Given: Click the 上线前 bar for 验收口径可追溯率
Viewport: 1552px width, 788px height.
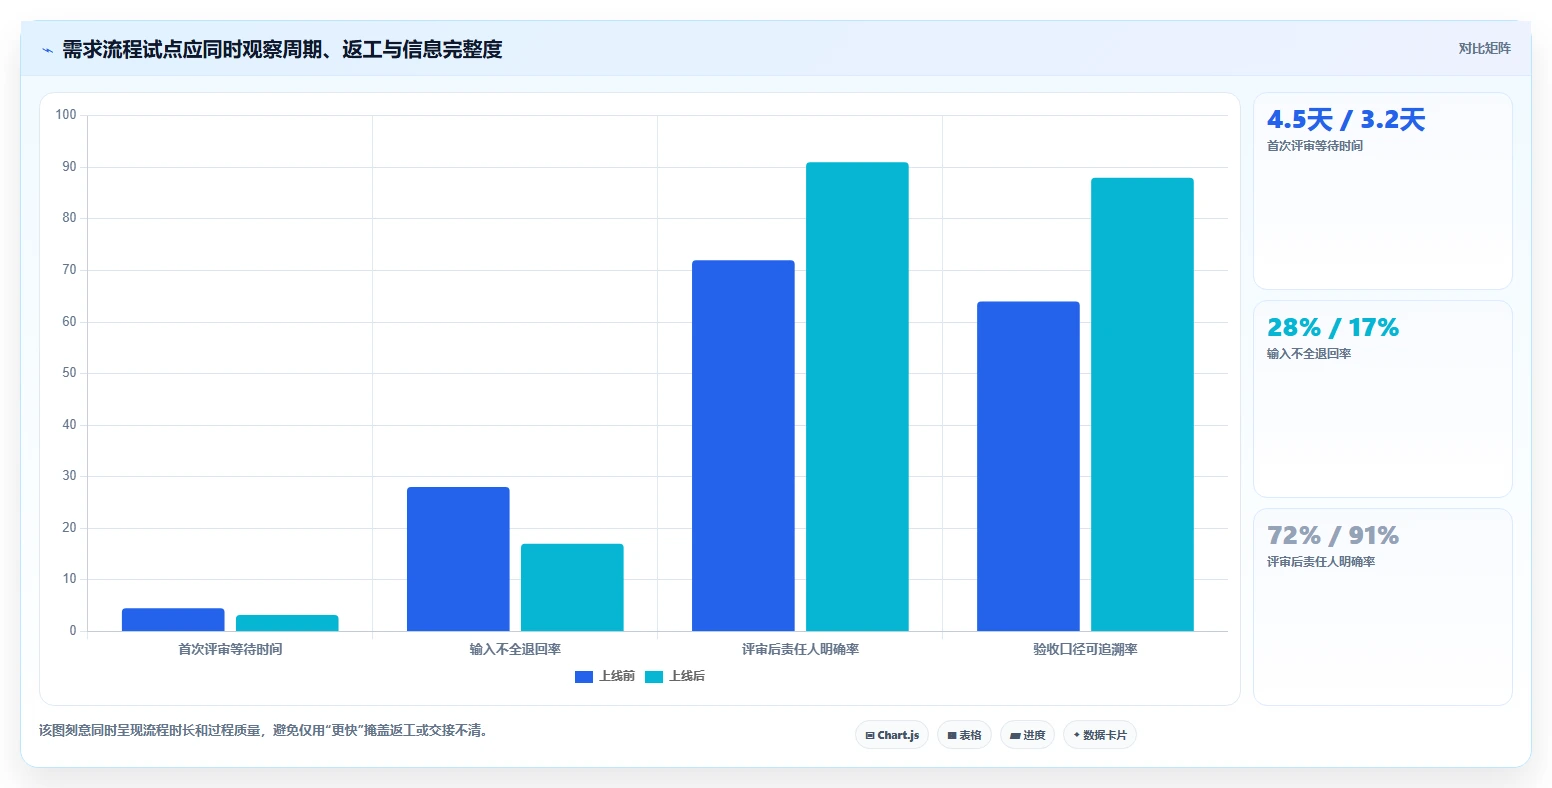Looking at the screenshot, I should [1028, 466].
